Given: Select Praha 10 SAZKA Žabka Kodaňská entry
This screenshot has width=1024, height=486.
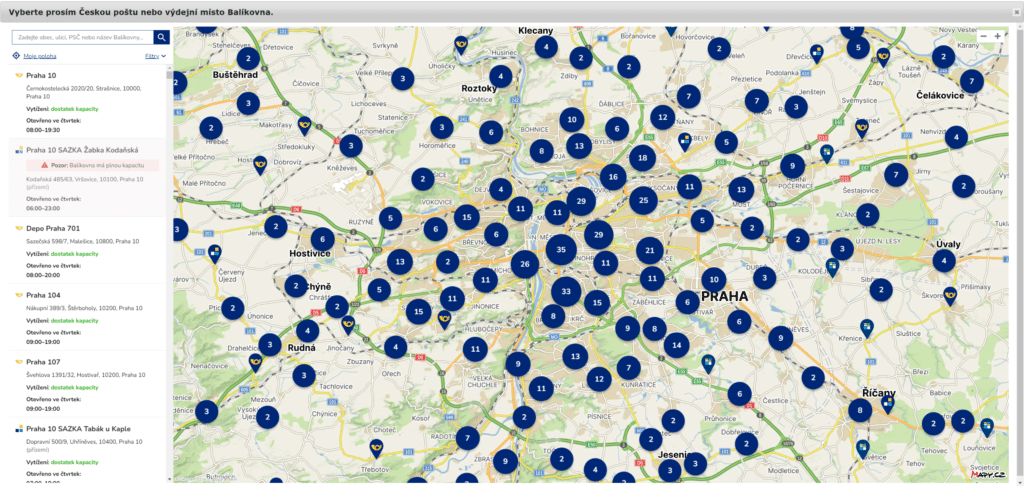Looking at the screenshot, I should [88, 178].
